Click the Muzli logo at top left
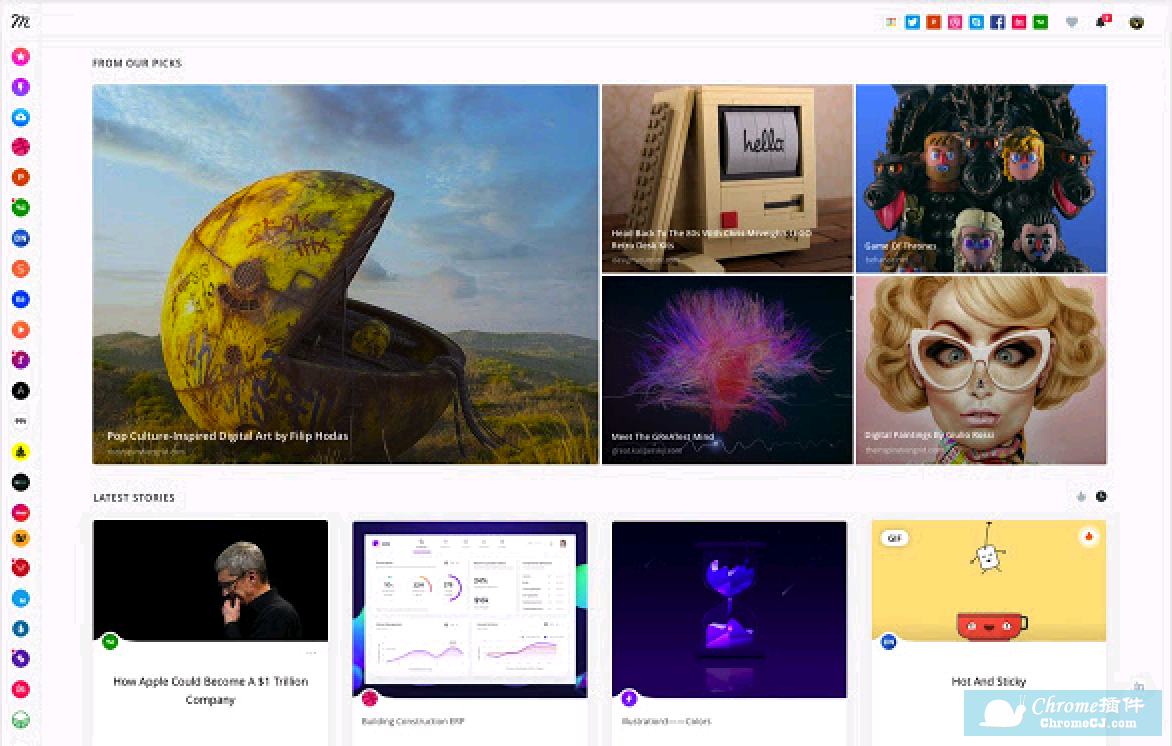 (21, 21)
